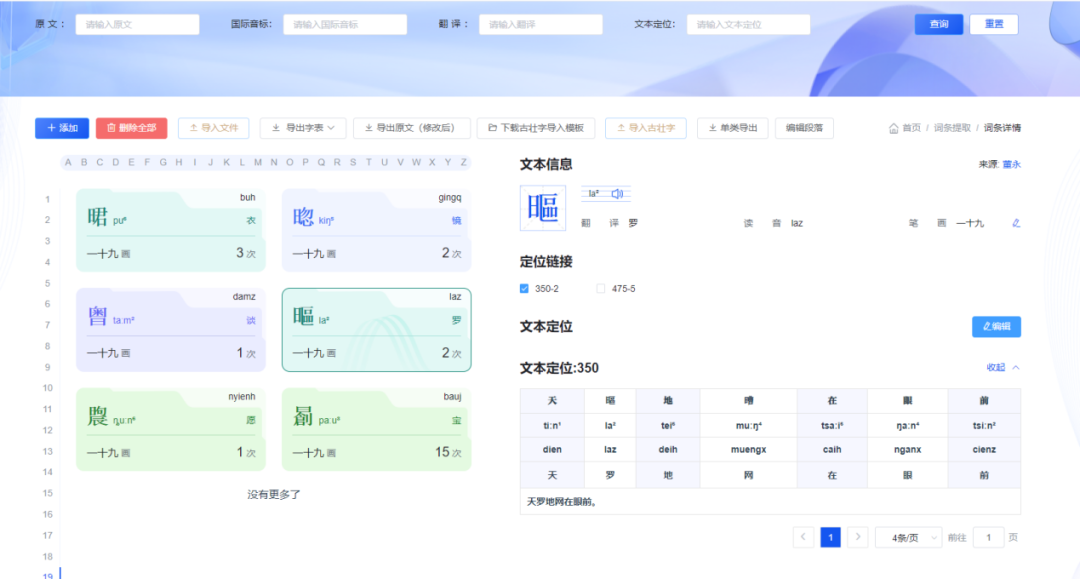Click the pencil icon on the 编辑 button
The image size is (1080, 579).
[x=986, y=327]
